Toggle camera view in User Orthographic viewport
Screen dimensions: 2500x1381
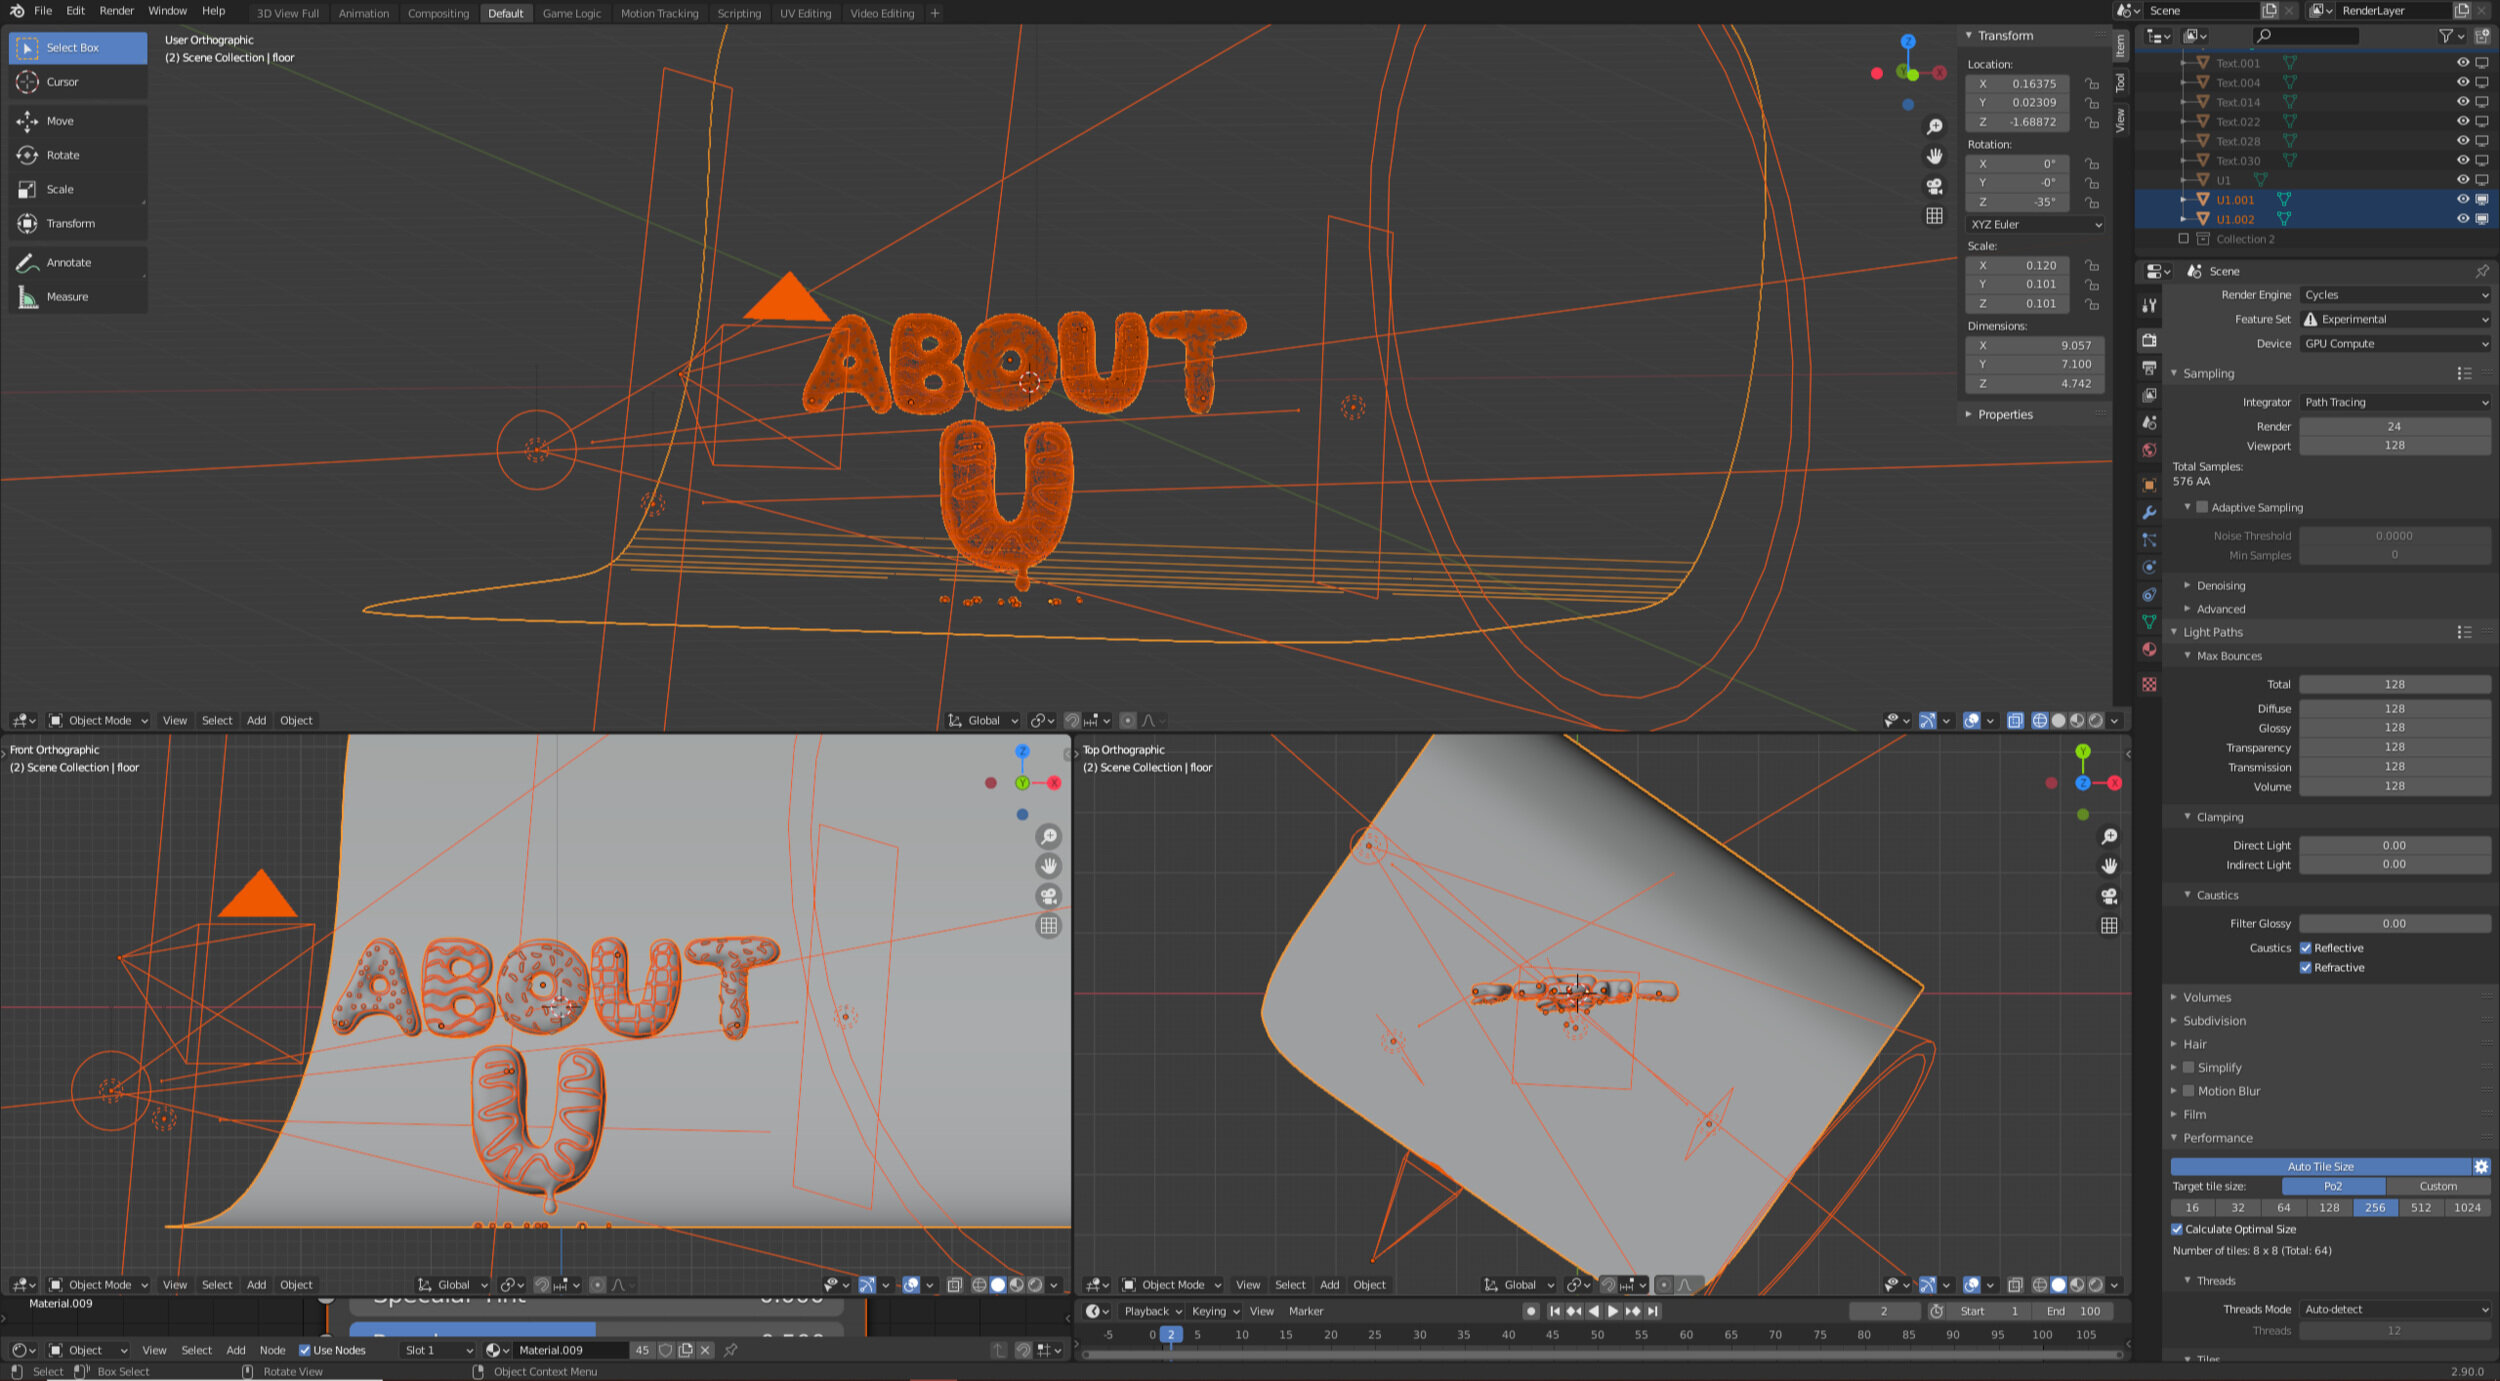[1934, 186]
